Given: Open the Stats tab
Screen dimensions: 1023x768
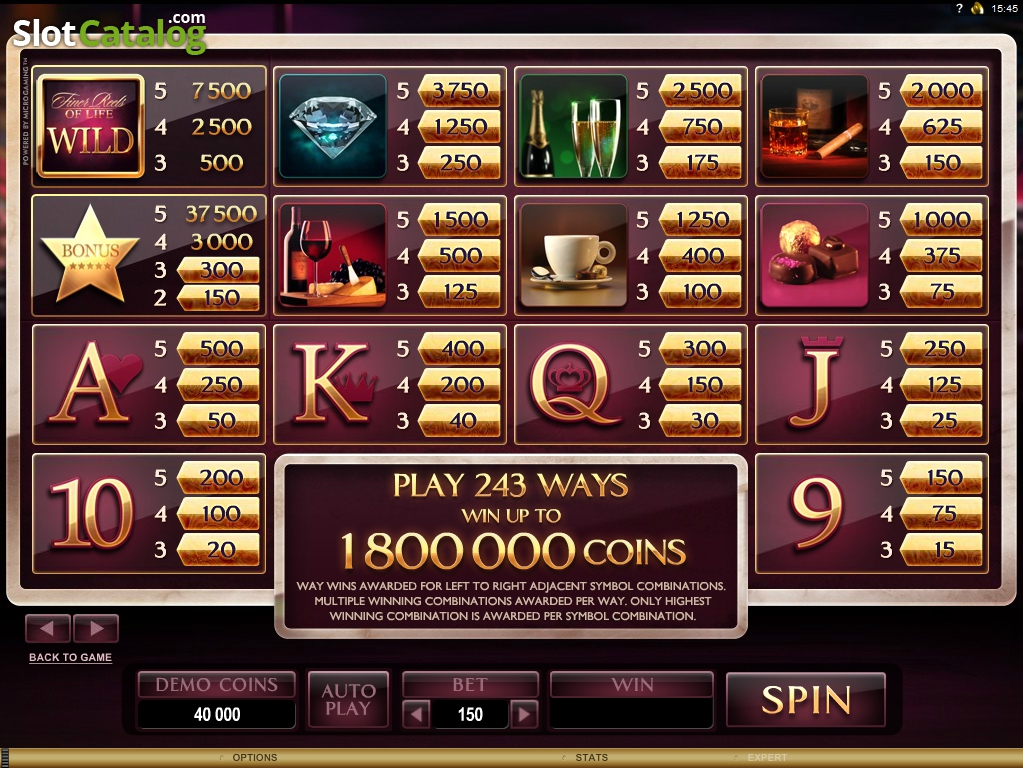Looking at the screenshot, I should click(591, 758).
